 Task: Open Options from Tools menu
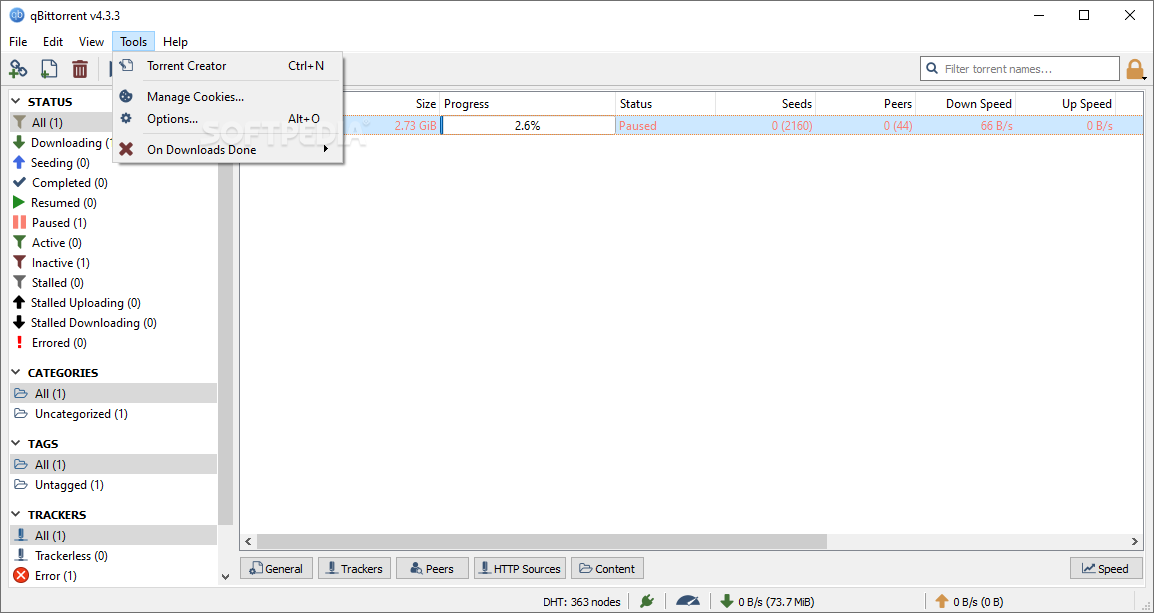pyautogui.click(x=228, y=118)
